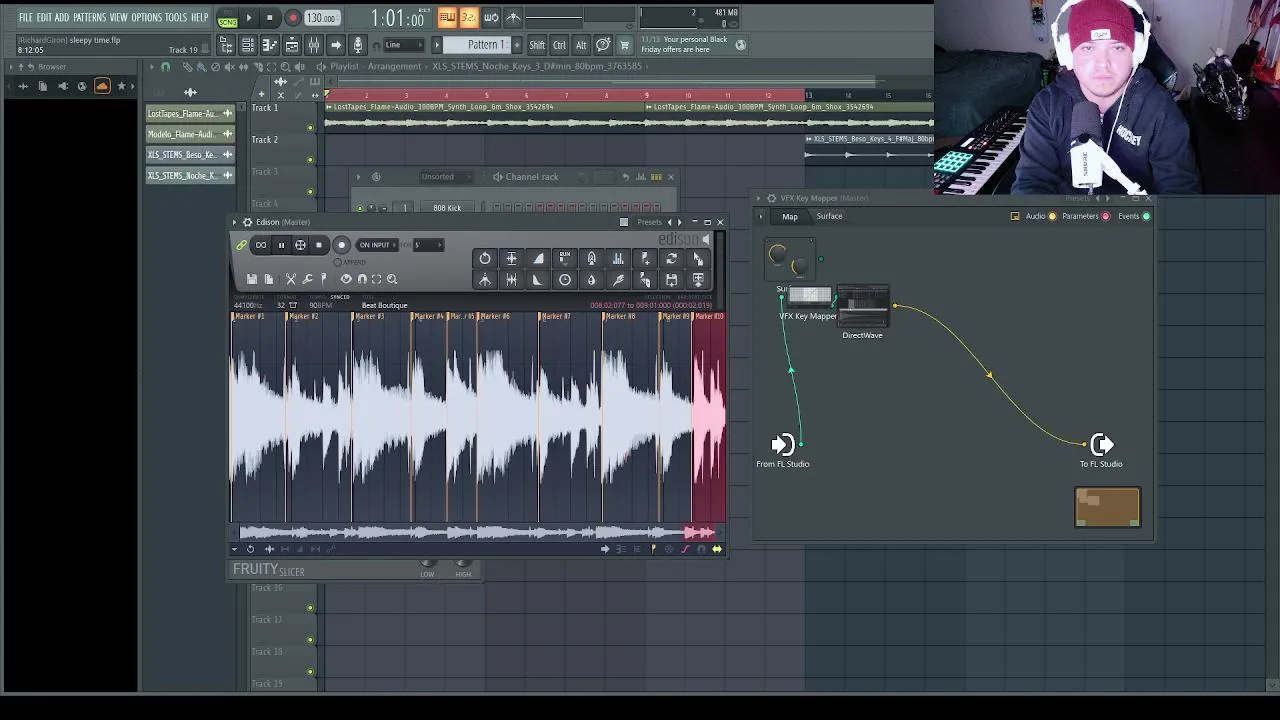Open Edison's Presets menu
The height and width of the screenshot is (720, 1280).
[x=650, y=222]
